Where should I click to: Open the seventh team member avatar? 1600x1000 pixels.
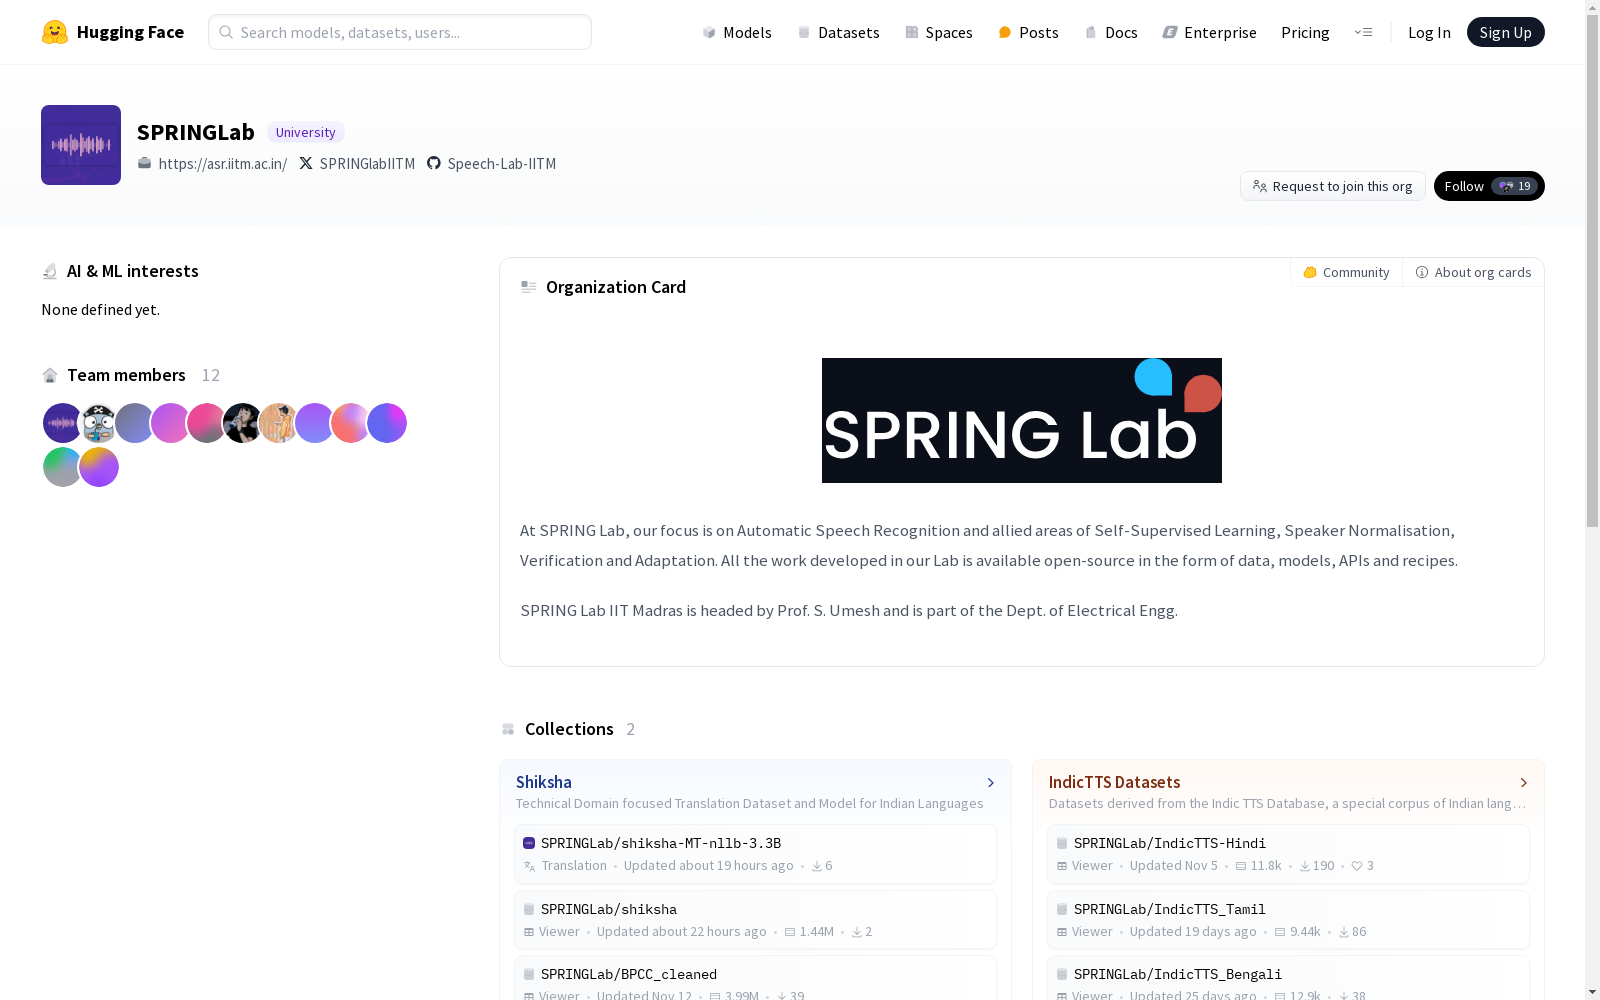278,423
